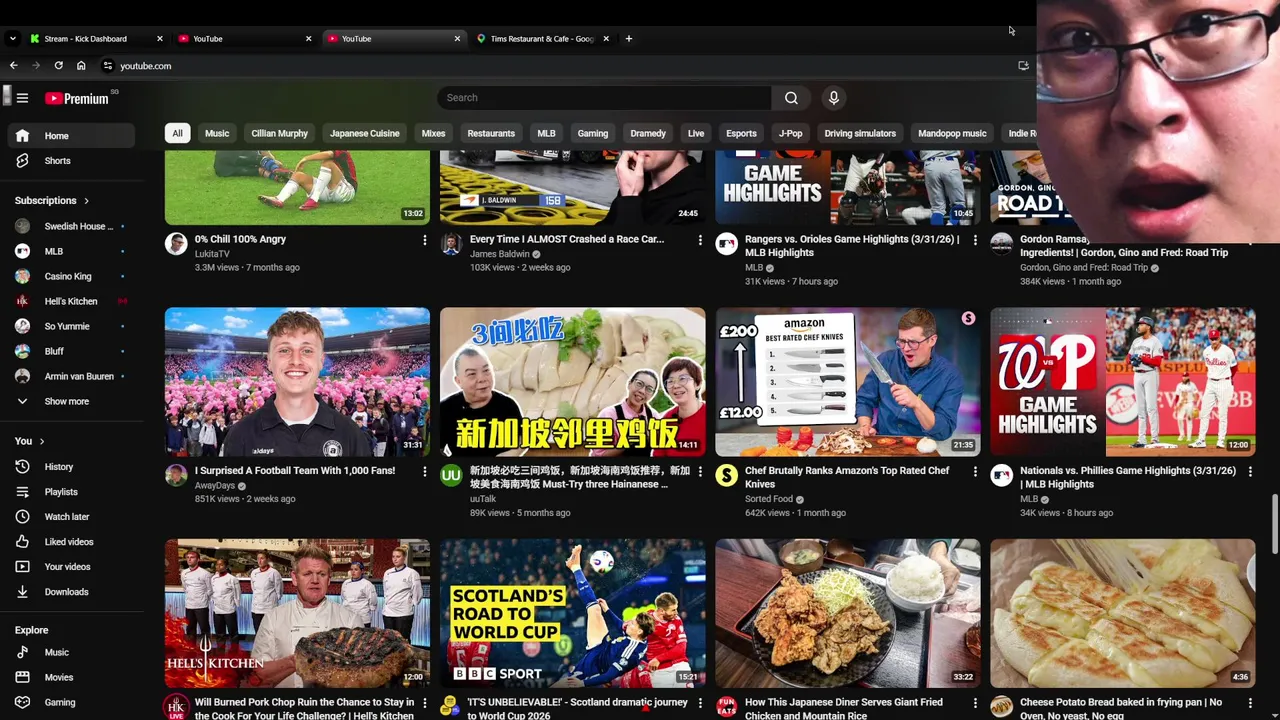Open Movies under Explore

(x=71, y=677)
